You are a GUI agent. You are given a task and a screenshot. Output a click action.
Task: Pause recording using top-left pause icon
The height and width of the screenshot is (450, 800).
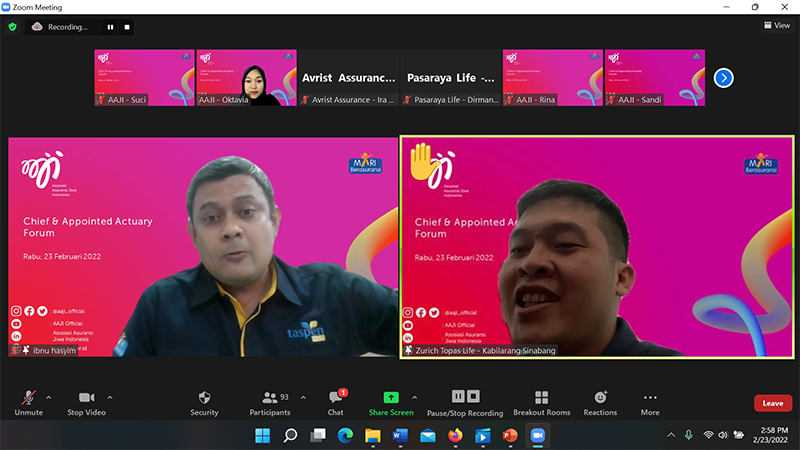coord(110,27)
